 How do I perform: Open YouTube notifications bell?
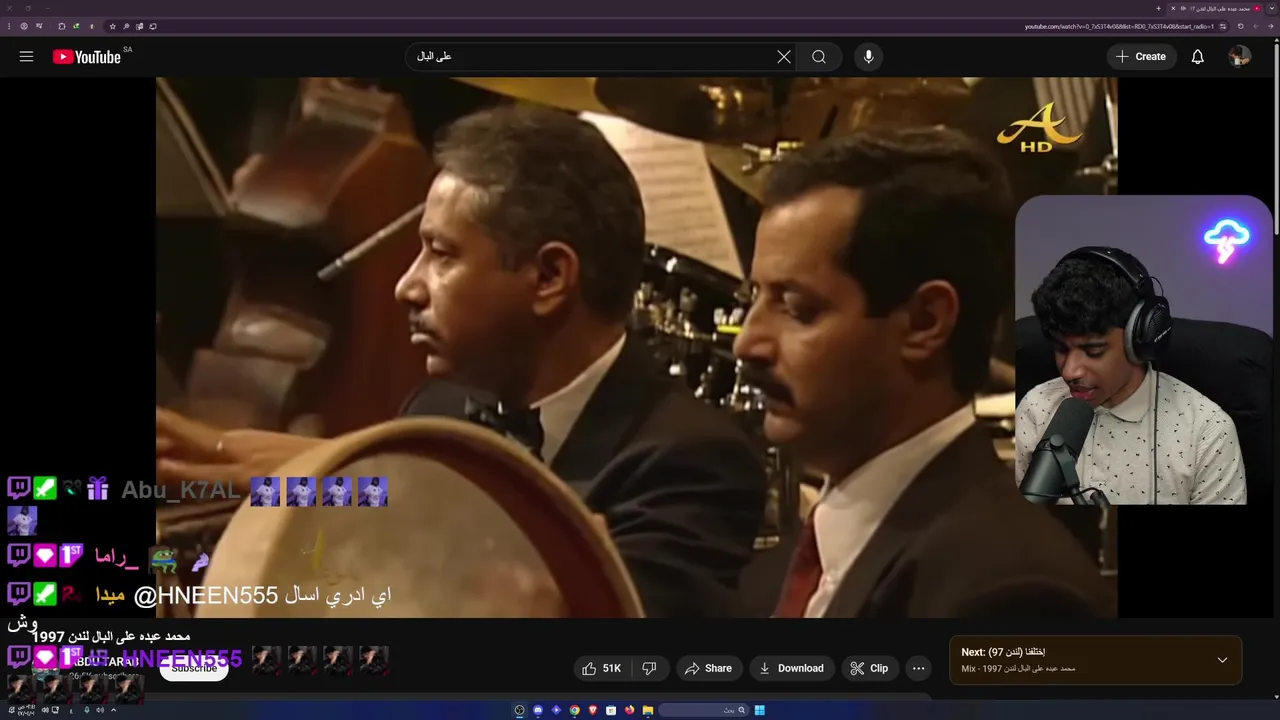(1197, 57)
